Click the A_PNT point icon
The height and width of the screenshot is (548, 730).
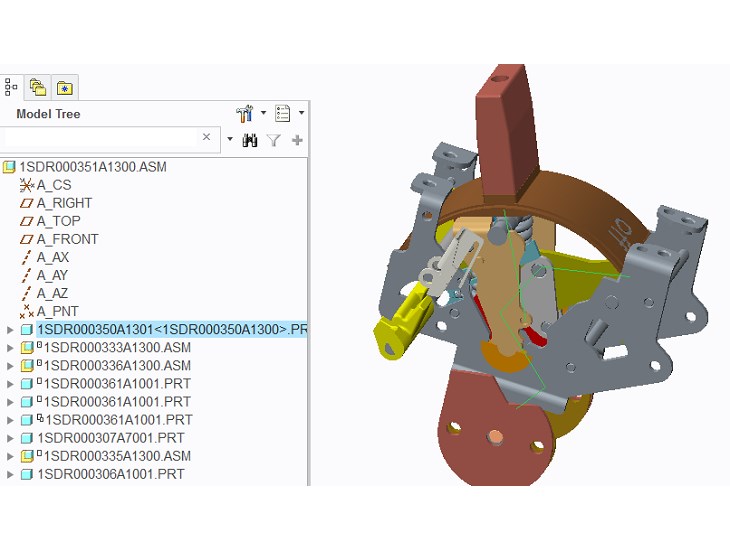27,311
